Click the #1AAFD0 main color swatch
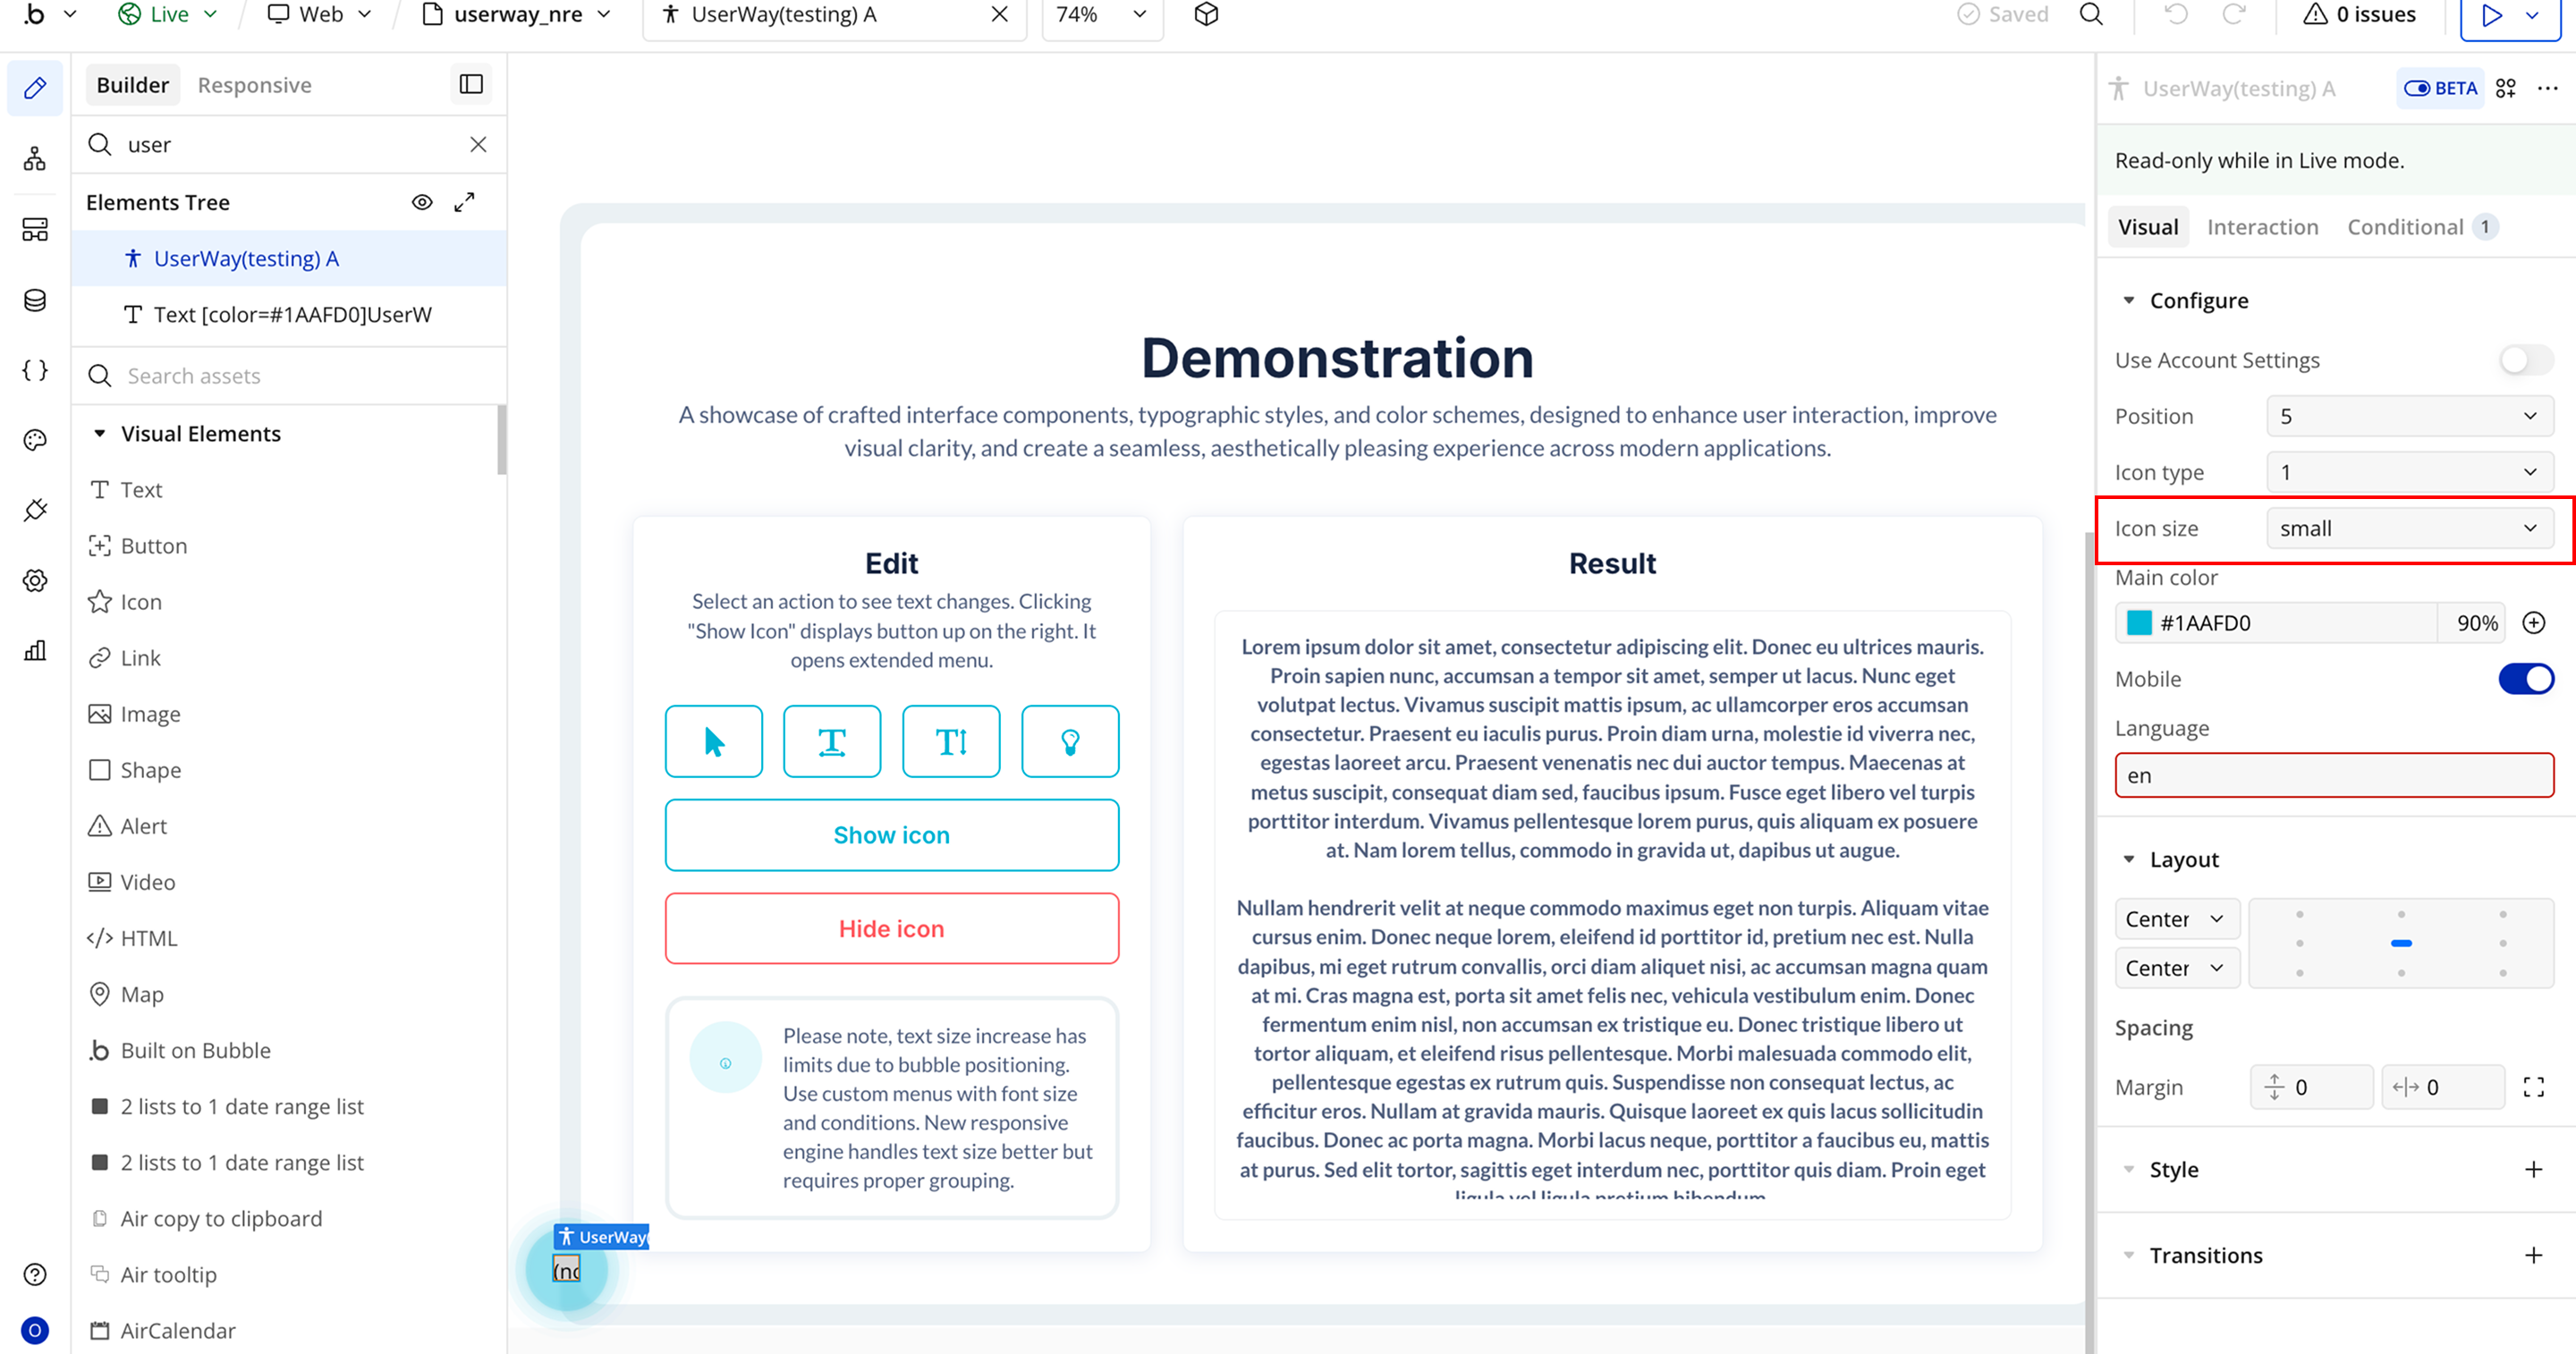 (2139, 623)
